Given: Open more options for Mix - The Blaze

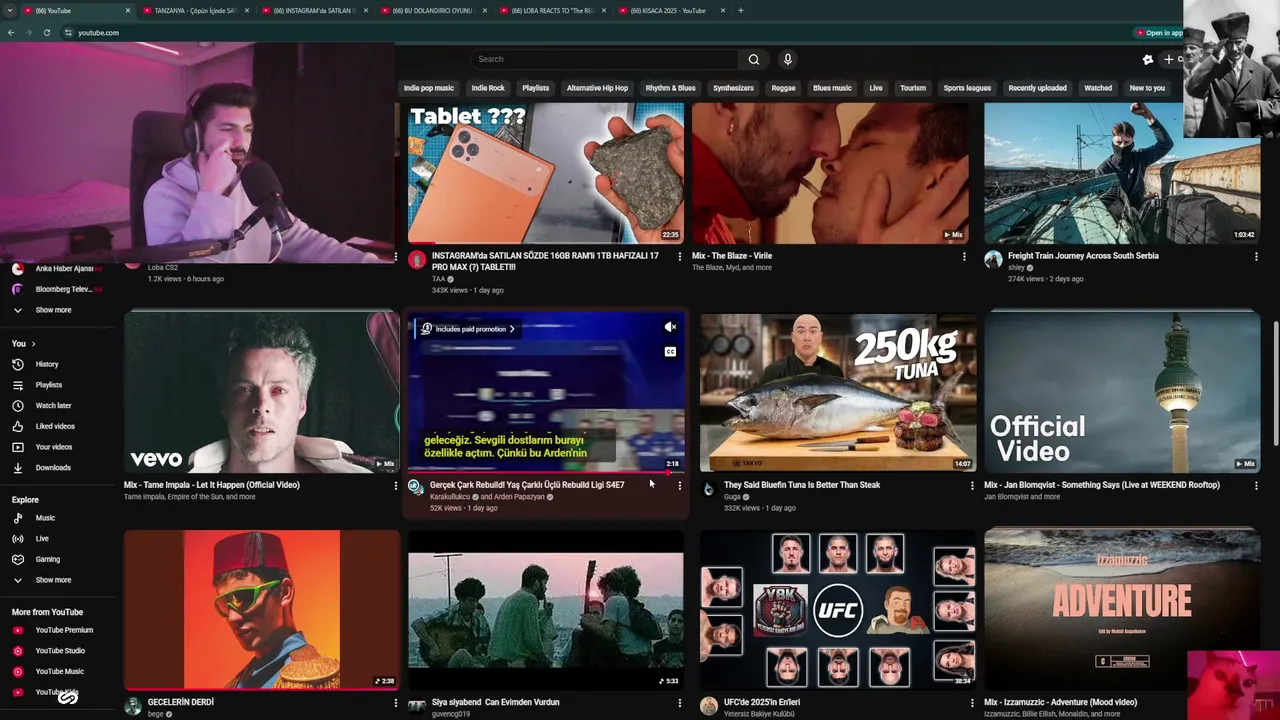Looking at the screenshot, I should pos(964,257).
